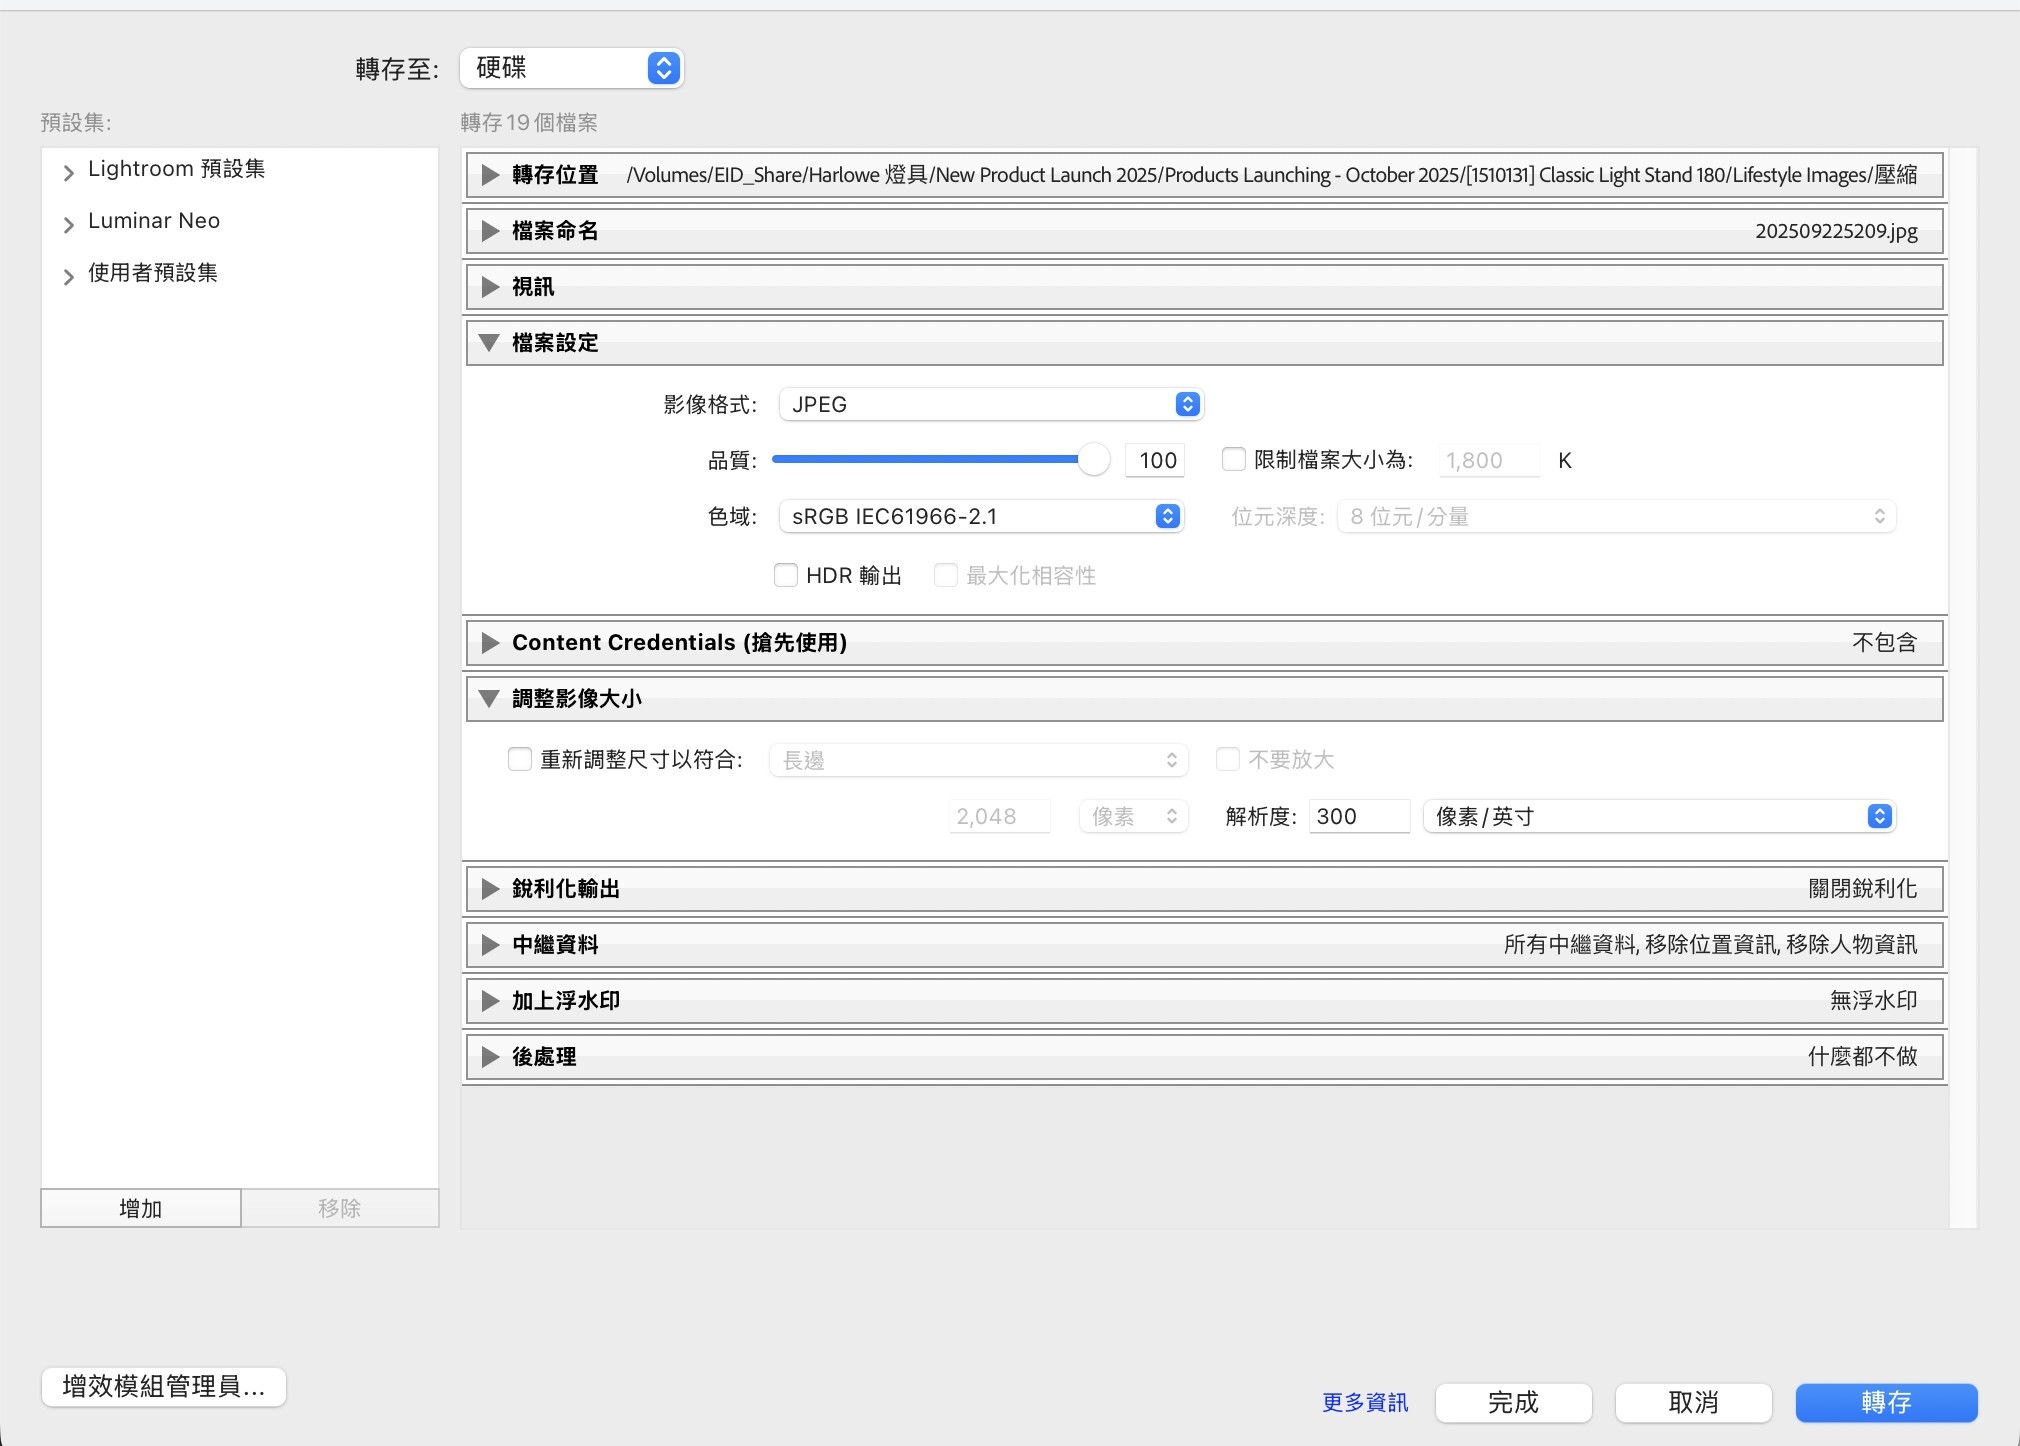Open the 轉存至 destination dropdown
The width and height of the screenshot is (2020, 1446).
(569, 67)
